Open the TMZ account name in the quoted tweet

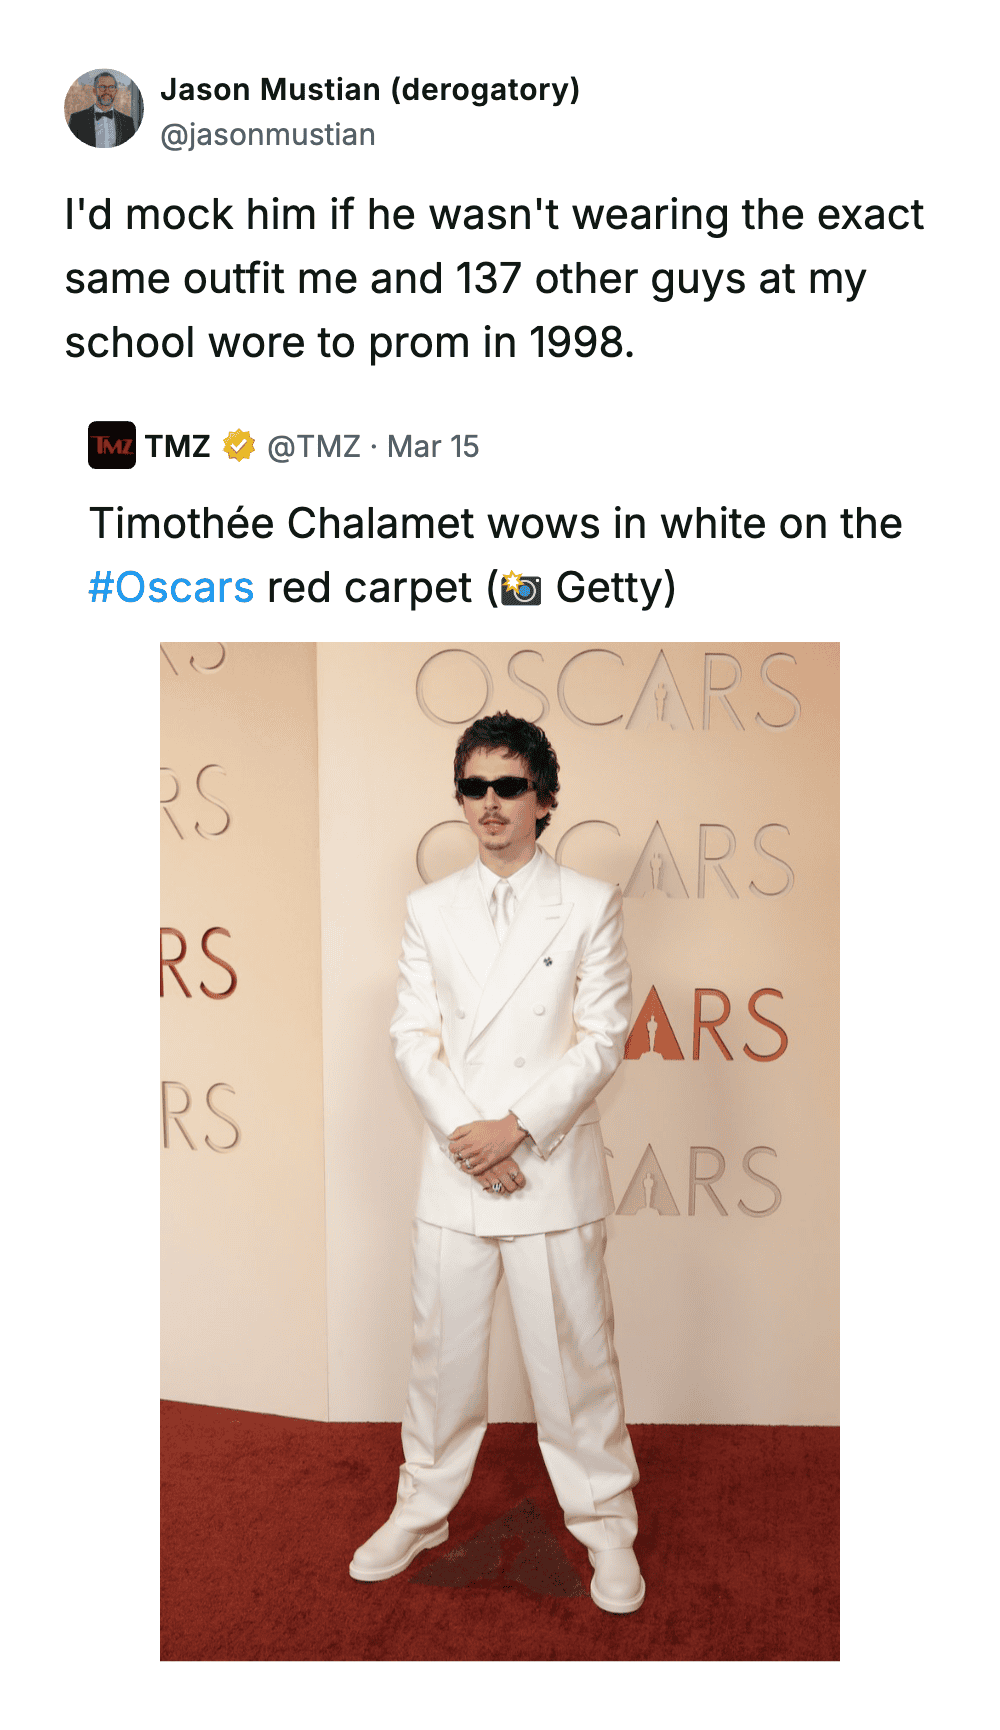(177, 446)
